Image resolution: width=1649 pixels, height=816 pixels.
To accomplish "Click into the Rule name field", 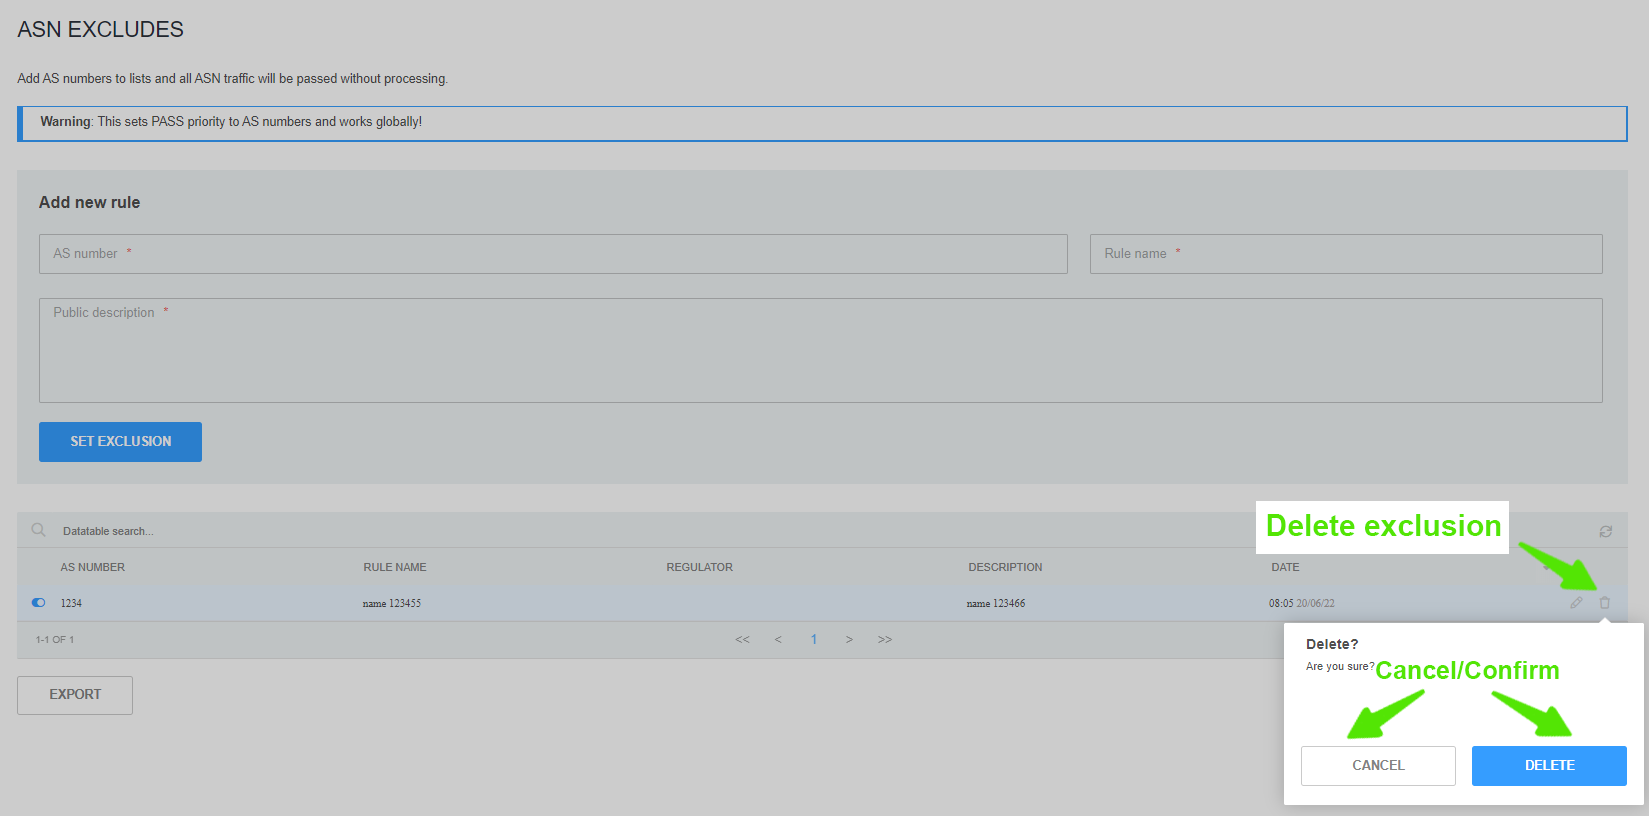I will (x=1345, y=254).
